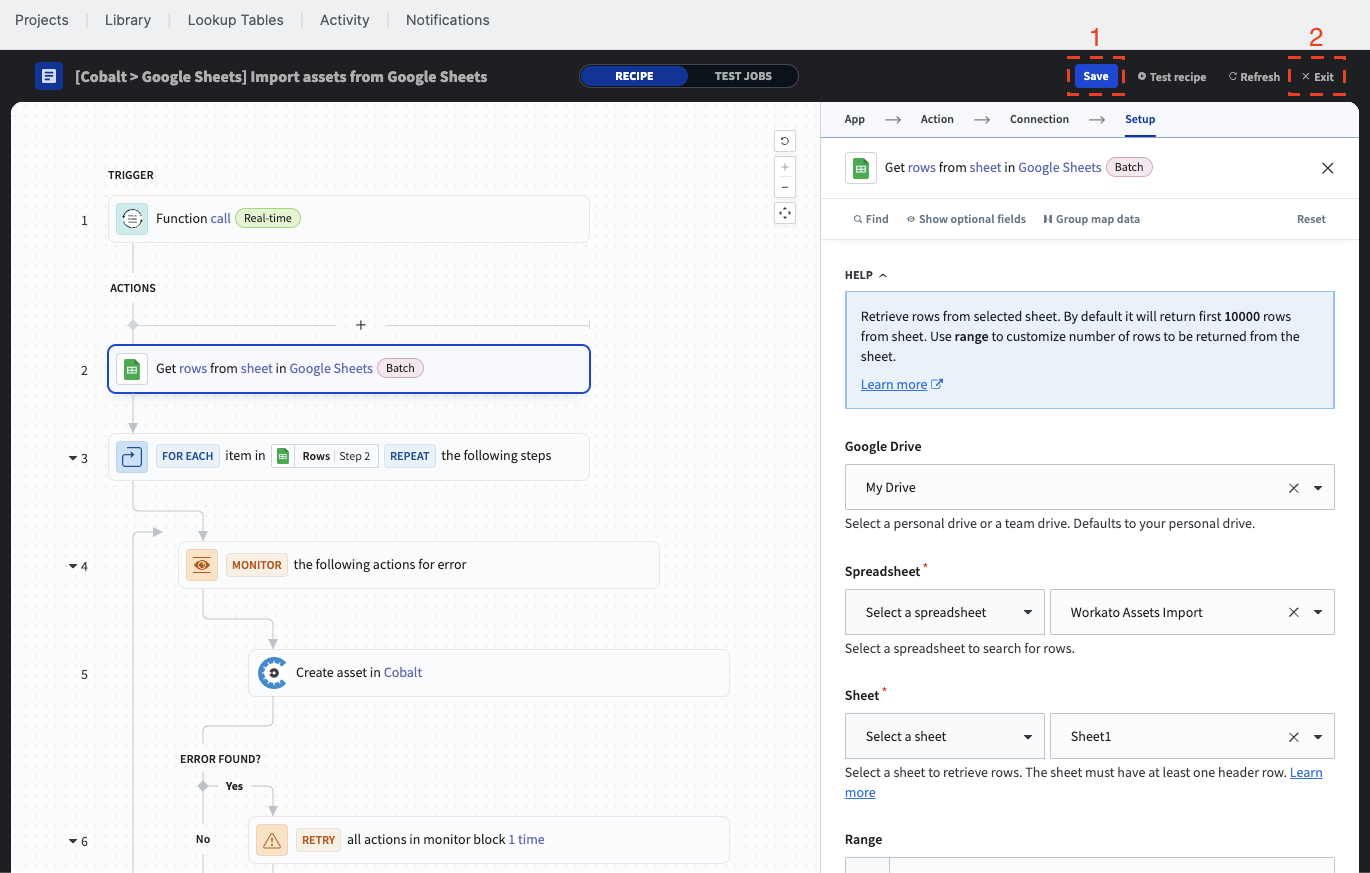Click the fit-to-screen canvas icon

[x=785, y=213]
